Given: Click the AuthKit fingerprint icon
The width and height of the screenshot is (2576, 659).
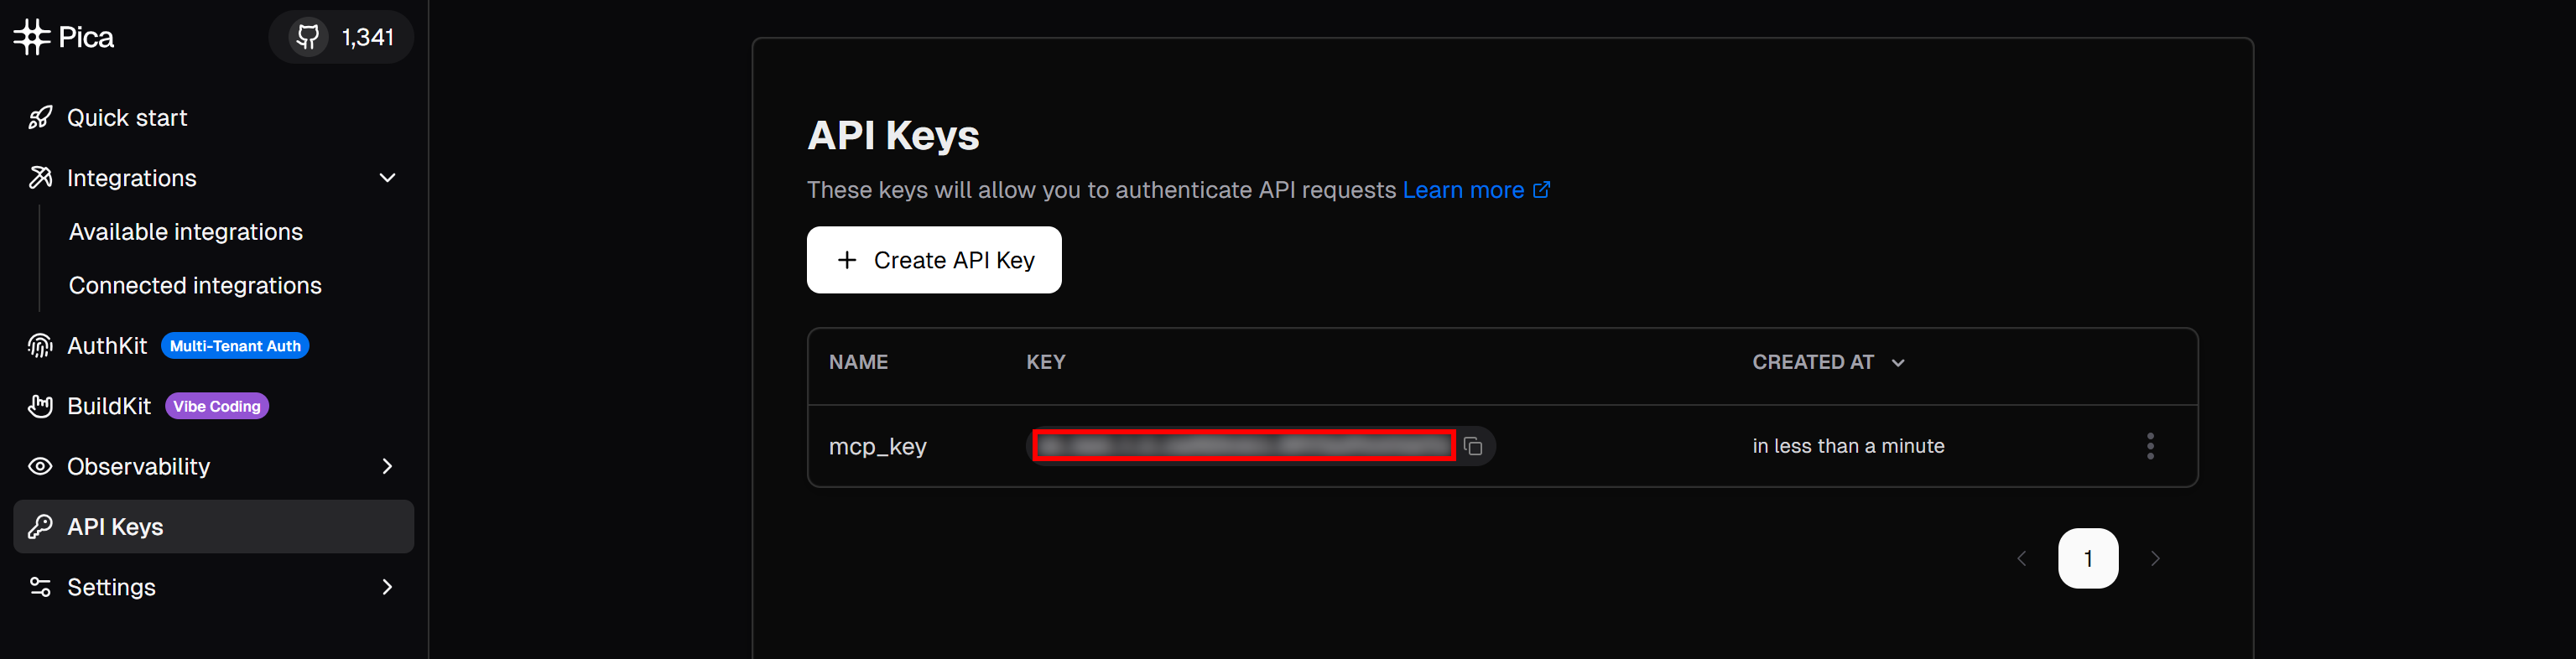Looking at the screenshot, I should [40, 345].
